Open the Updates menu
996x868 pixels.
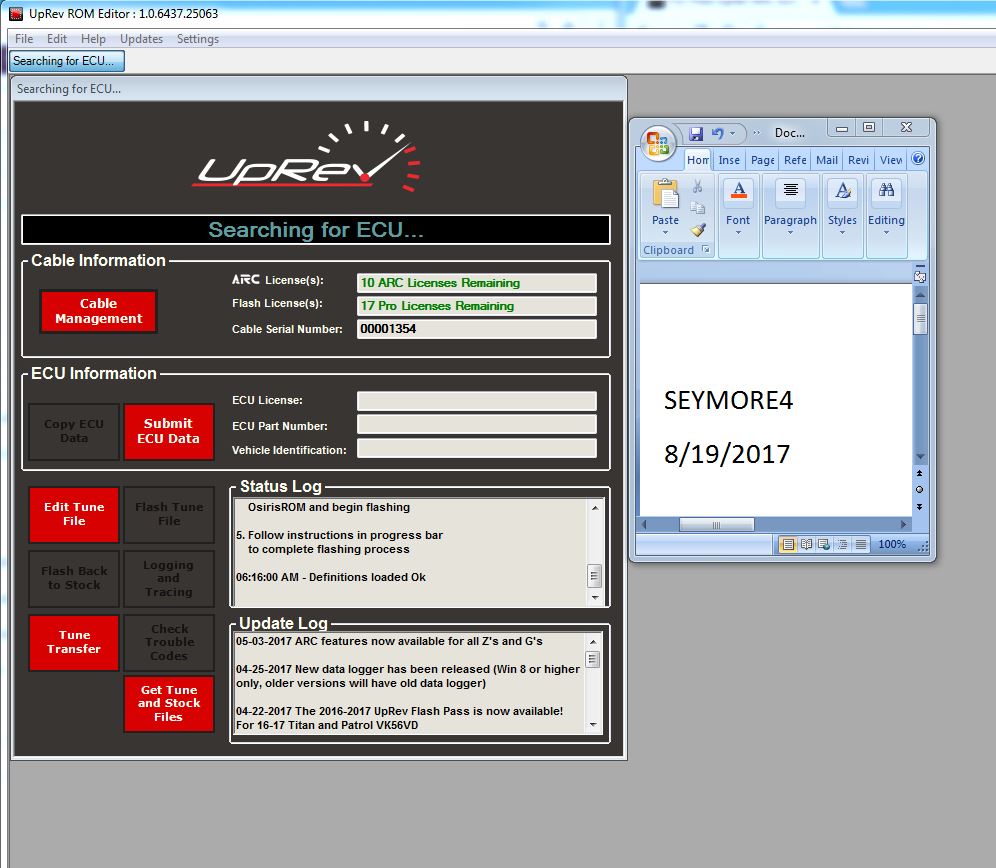[141, 39]
